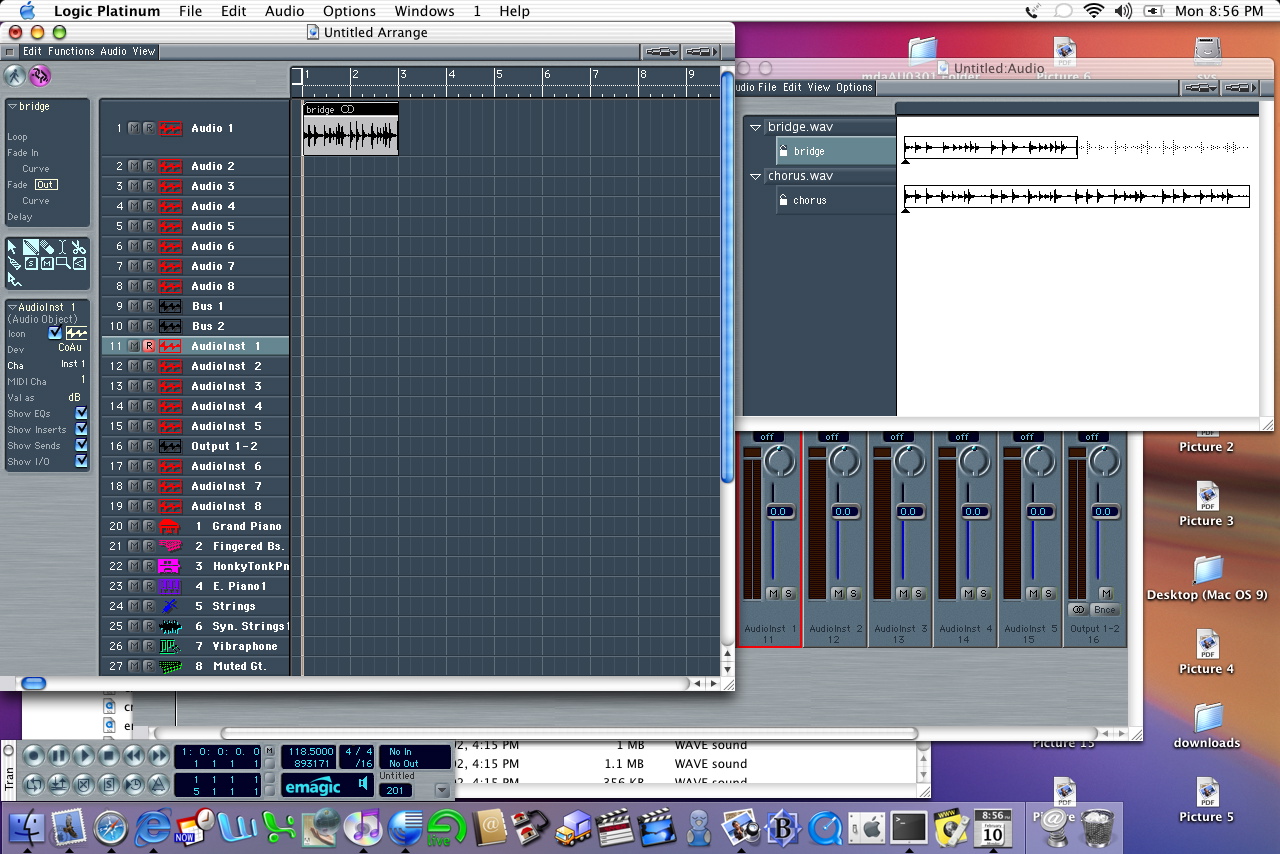Mute the Audio 1 track
1280x854 pixels.
(134, 128)
